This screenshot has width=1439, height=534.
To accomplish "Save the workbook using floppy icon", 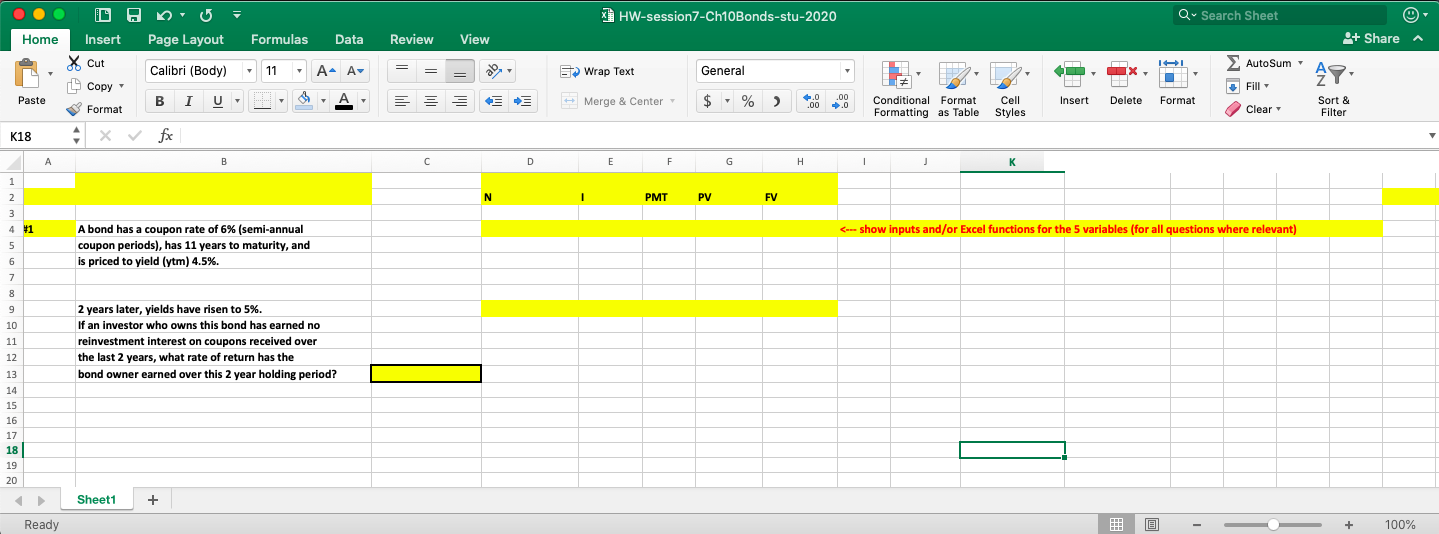I will [133, 16].
